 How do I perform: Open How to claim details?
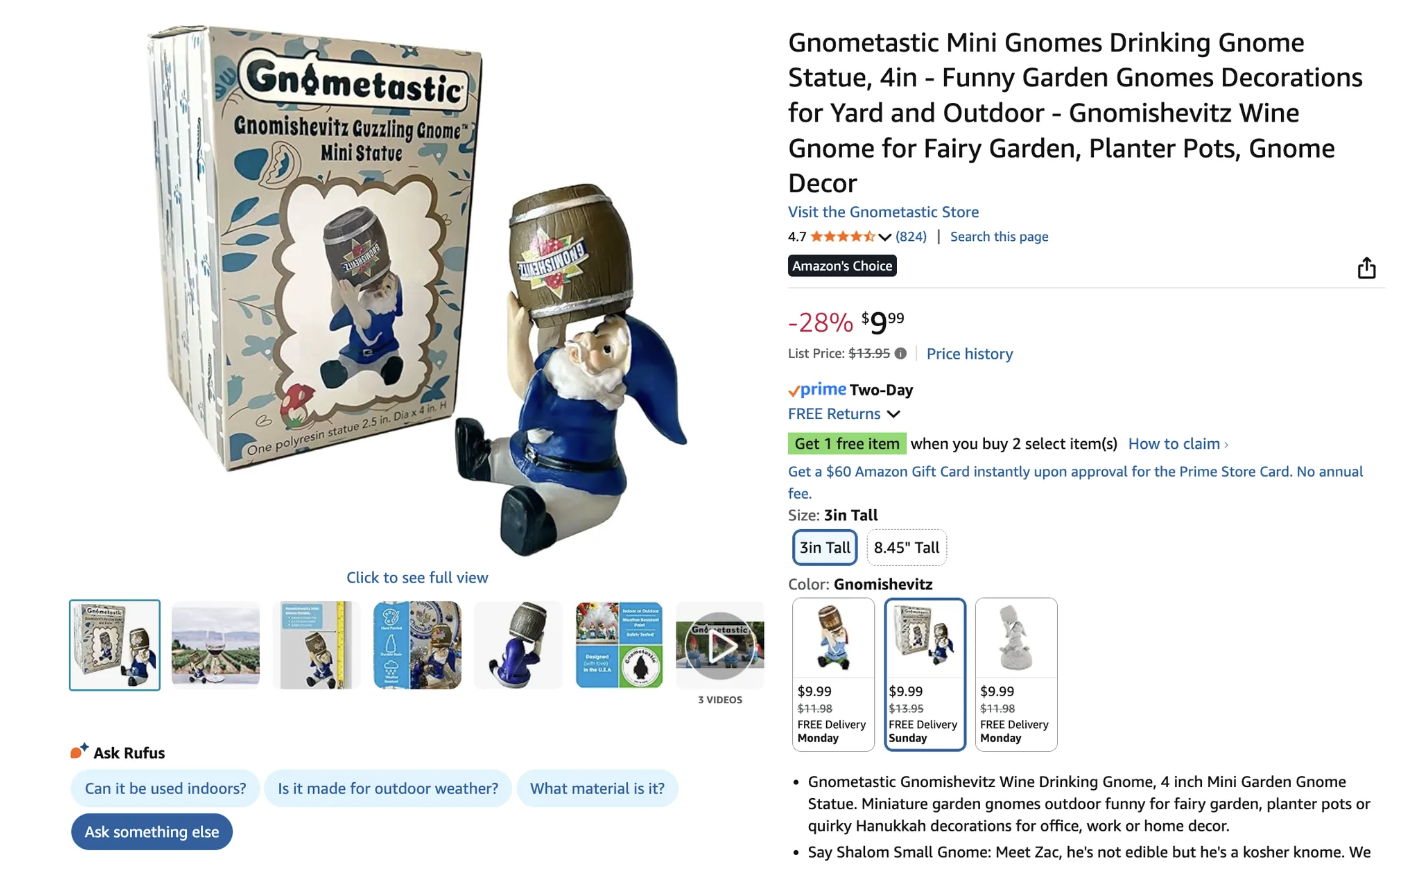coord(1178,444)
